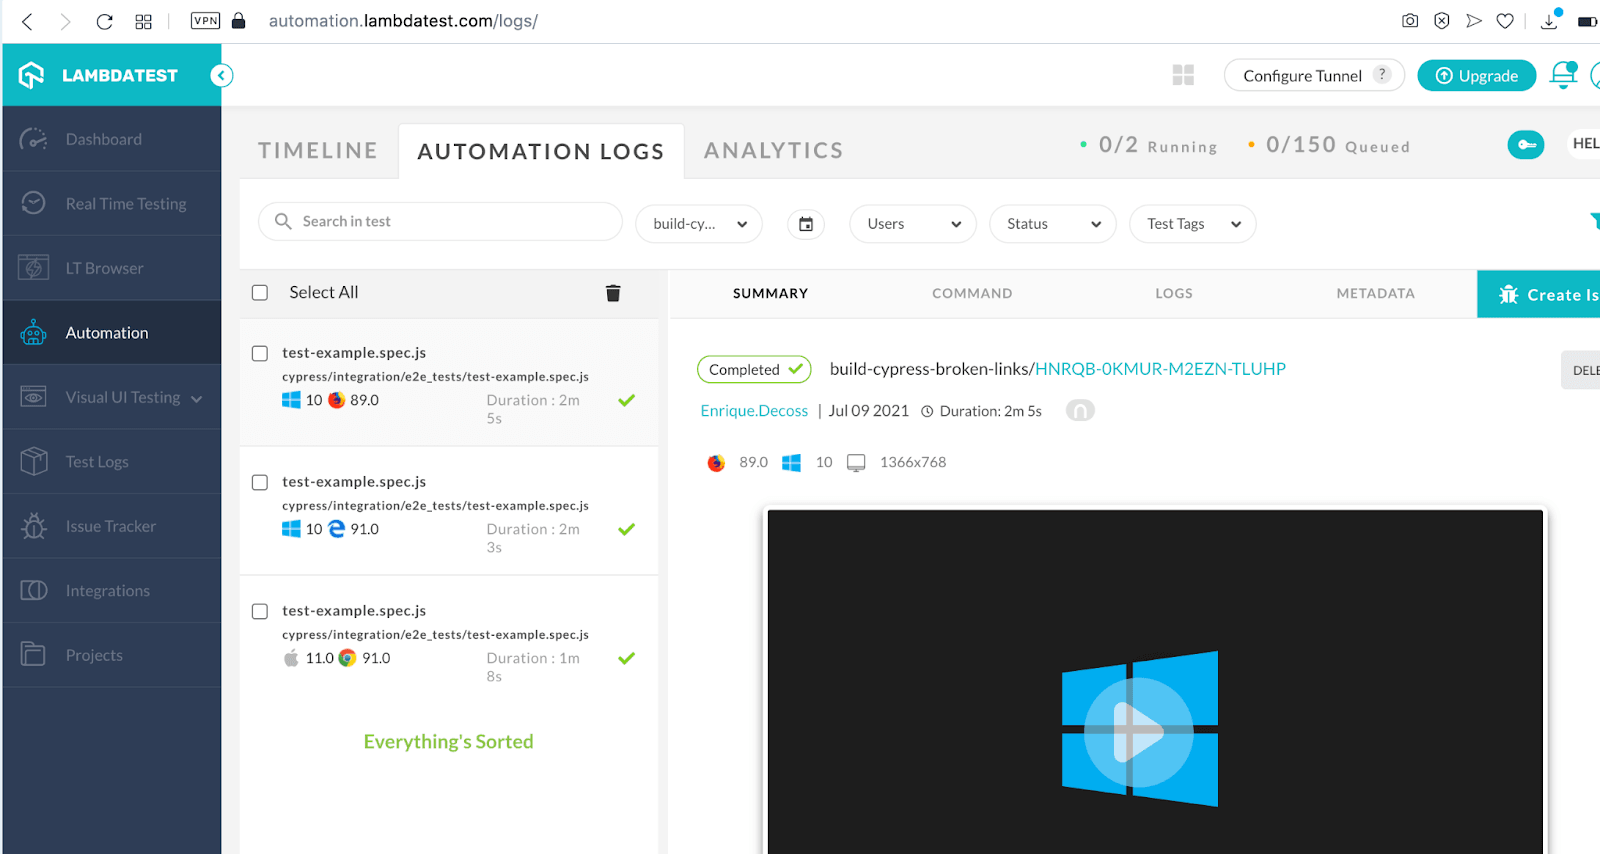Click the tunnel icon beside Duration
The width and height of the screenshot is (1600, 854).
tap(1080, 411)
